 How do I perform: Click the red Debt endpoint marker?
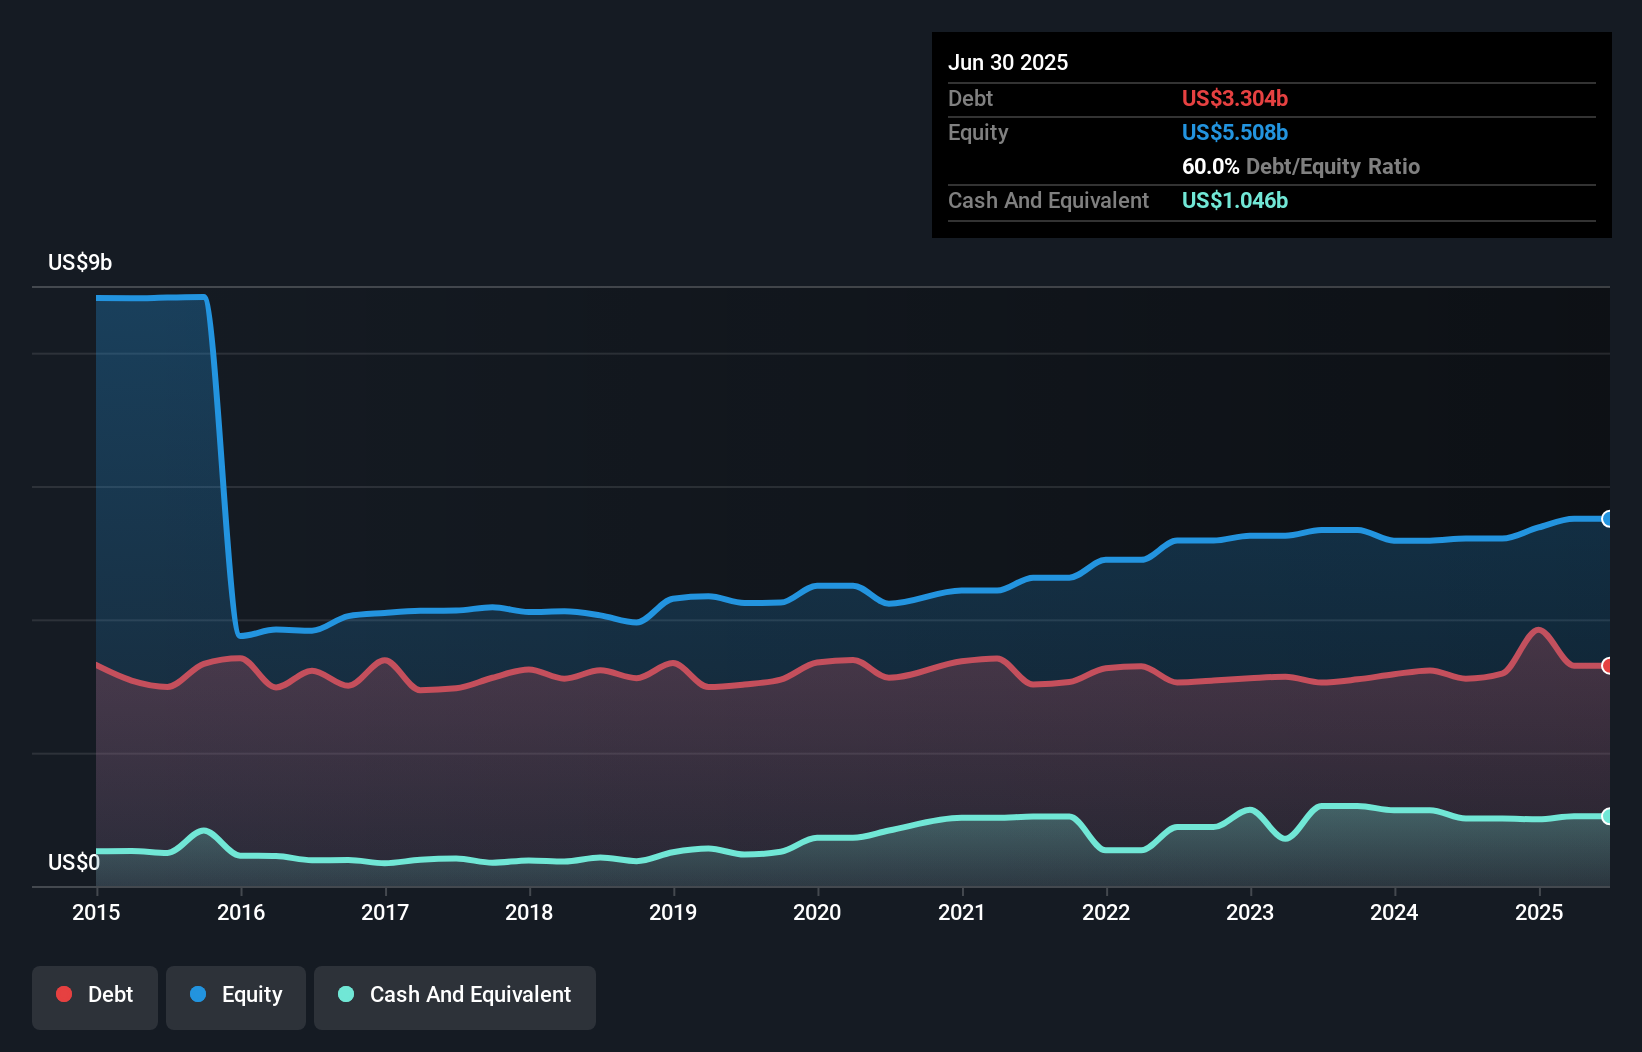coord(1606,666)
